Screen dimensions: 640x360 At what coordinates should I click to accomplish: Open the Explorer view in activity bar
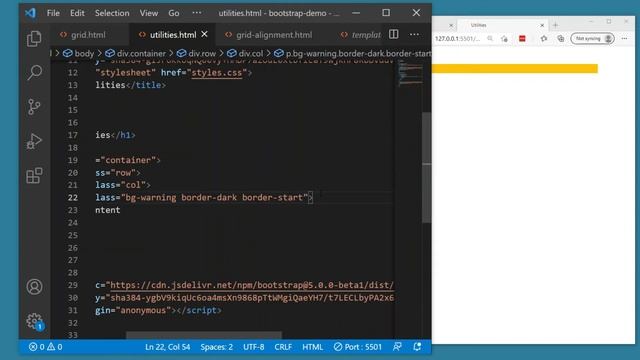(34, 39)
